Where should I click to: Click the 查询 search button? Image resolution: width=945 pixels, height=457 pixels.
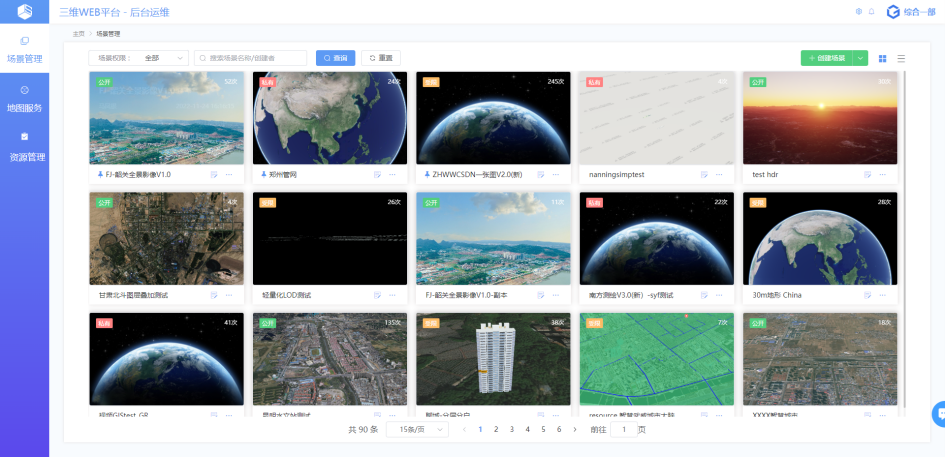(335, 58)
